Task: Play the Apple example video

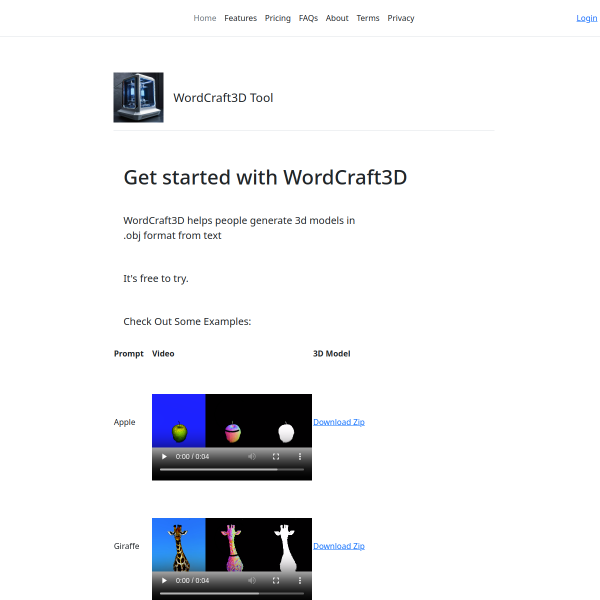Action: pos(164,457)
